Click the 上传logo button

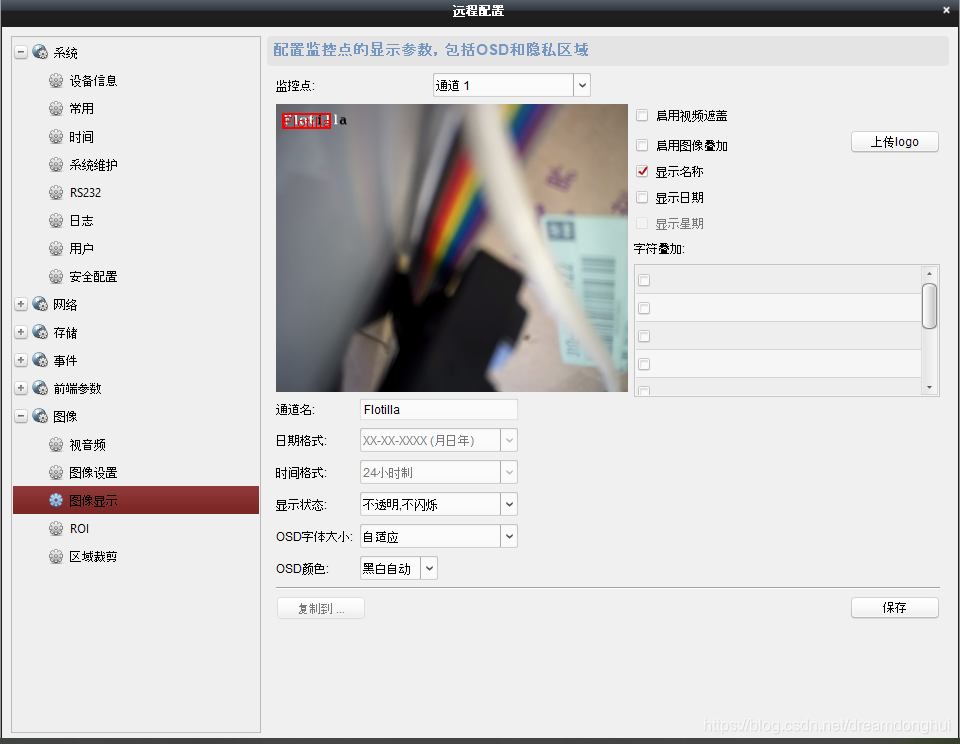(894, 142)
